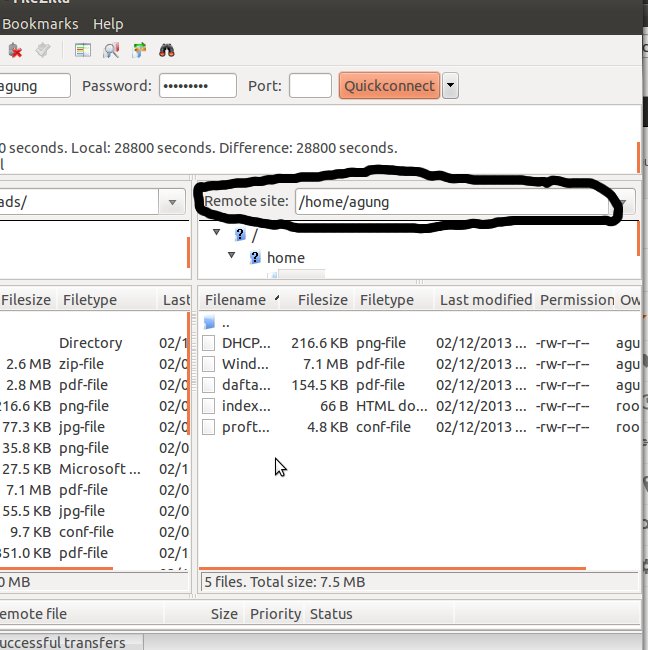Collapse the root '/' tree node triangle
This screenshot has width=650, height=650.
pos(216,233)
